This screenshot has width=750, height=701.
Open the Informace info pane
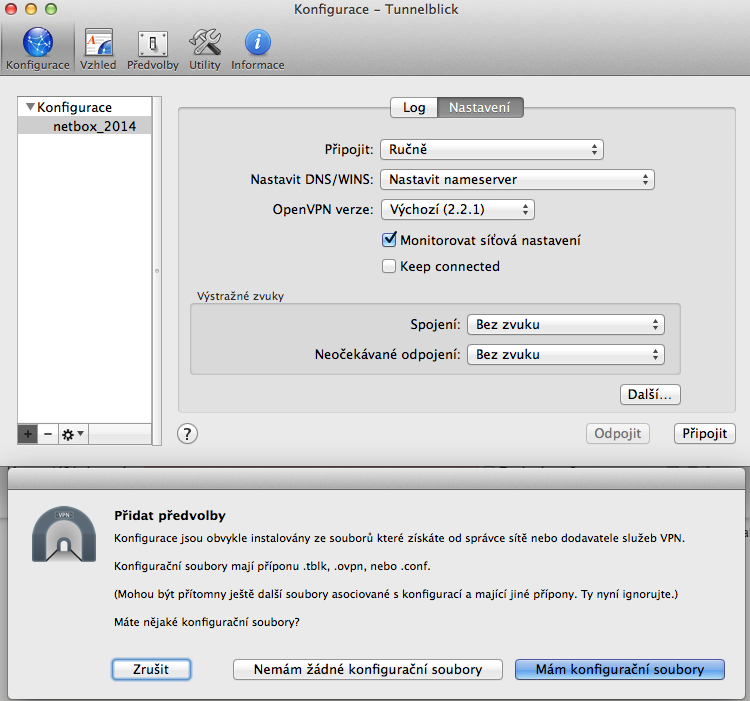pyautogui.click(x=257, y=47)
